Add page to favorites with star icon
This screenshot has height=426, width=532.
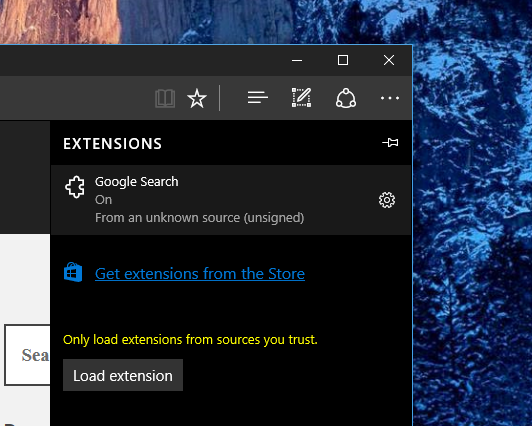click(x=197, y=98)
